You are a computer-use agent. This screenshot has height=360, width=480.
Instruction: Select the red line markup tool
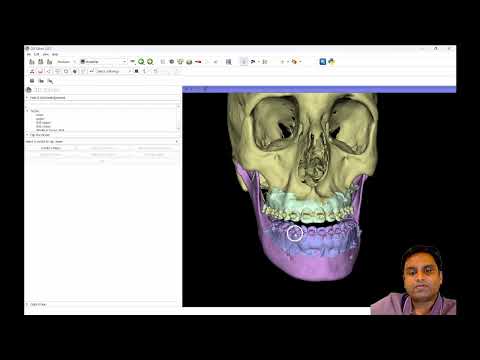point(40,71)
